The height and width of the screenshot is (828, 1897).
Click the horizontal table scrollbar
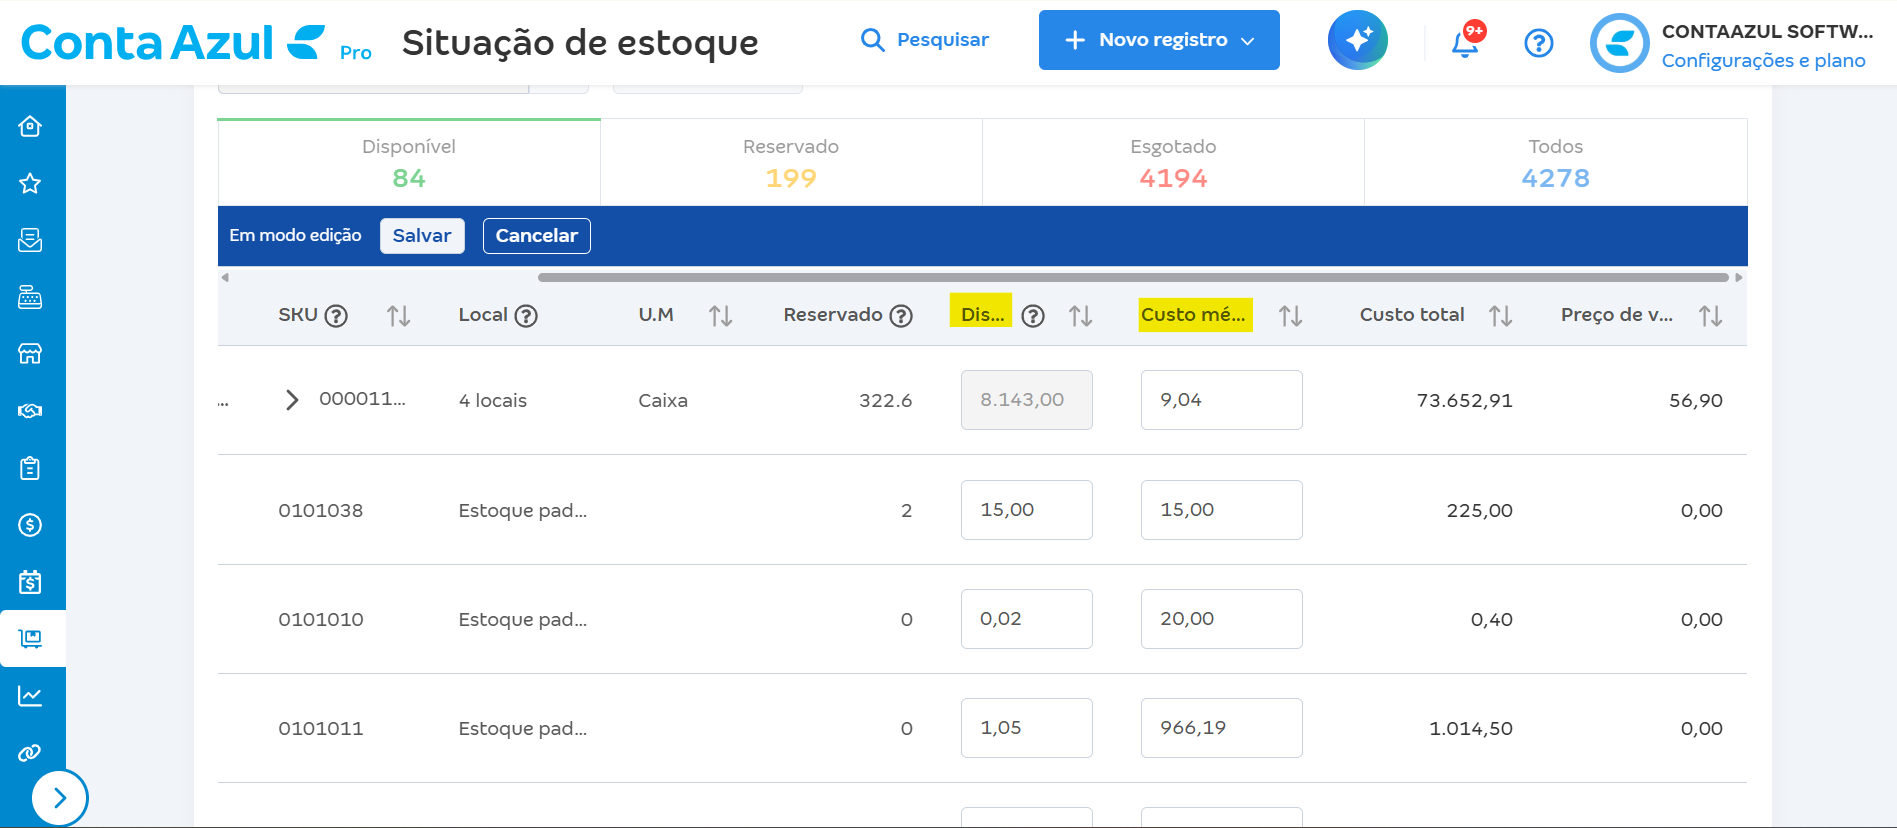pyautogui.click(x=1133, y=277)
